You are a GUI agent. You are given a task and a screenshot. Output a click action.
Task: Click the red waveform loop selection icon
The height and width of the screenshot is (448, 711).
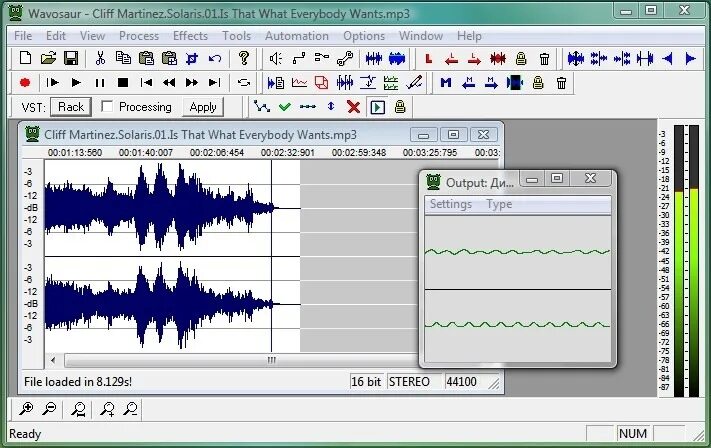[x=497, y=58]
